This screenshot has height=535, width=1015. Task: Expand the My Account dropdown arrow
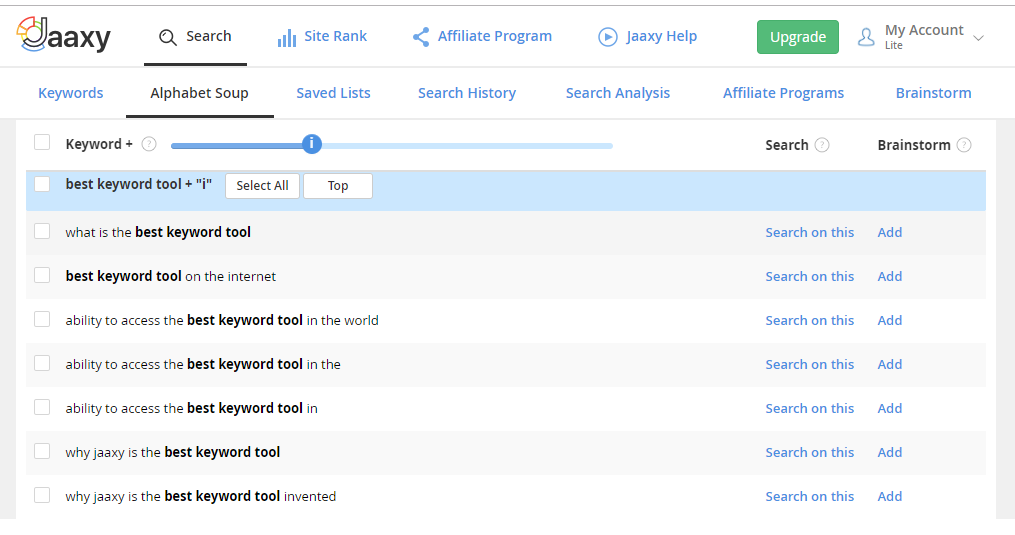(x=979, y=38)
